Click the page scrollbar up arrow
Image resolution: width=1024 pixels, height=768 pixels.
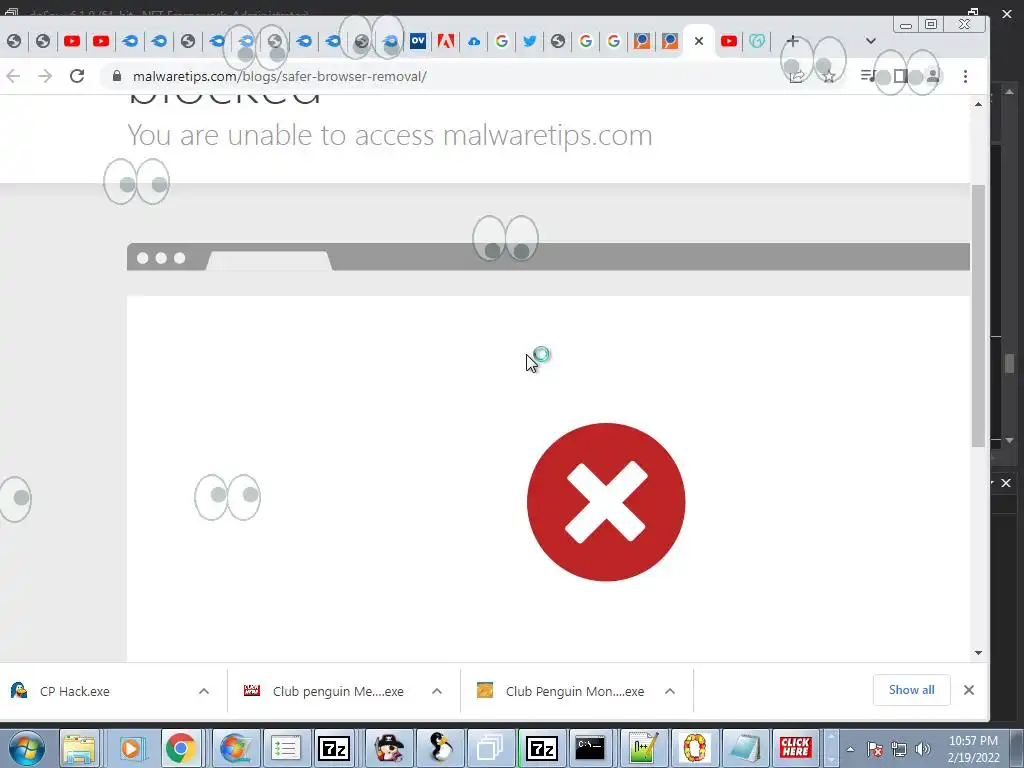coord(978,104)
